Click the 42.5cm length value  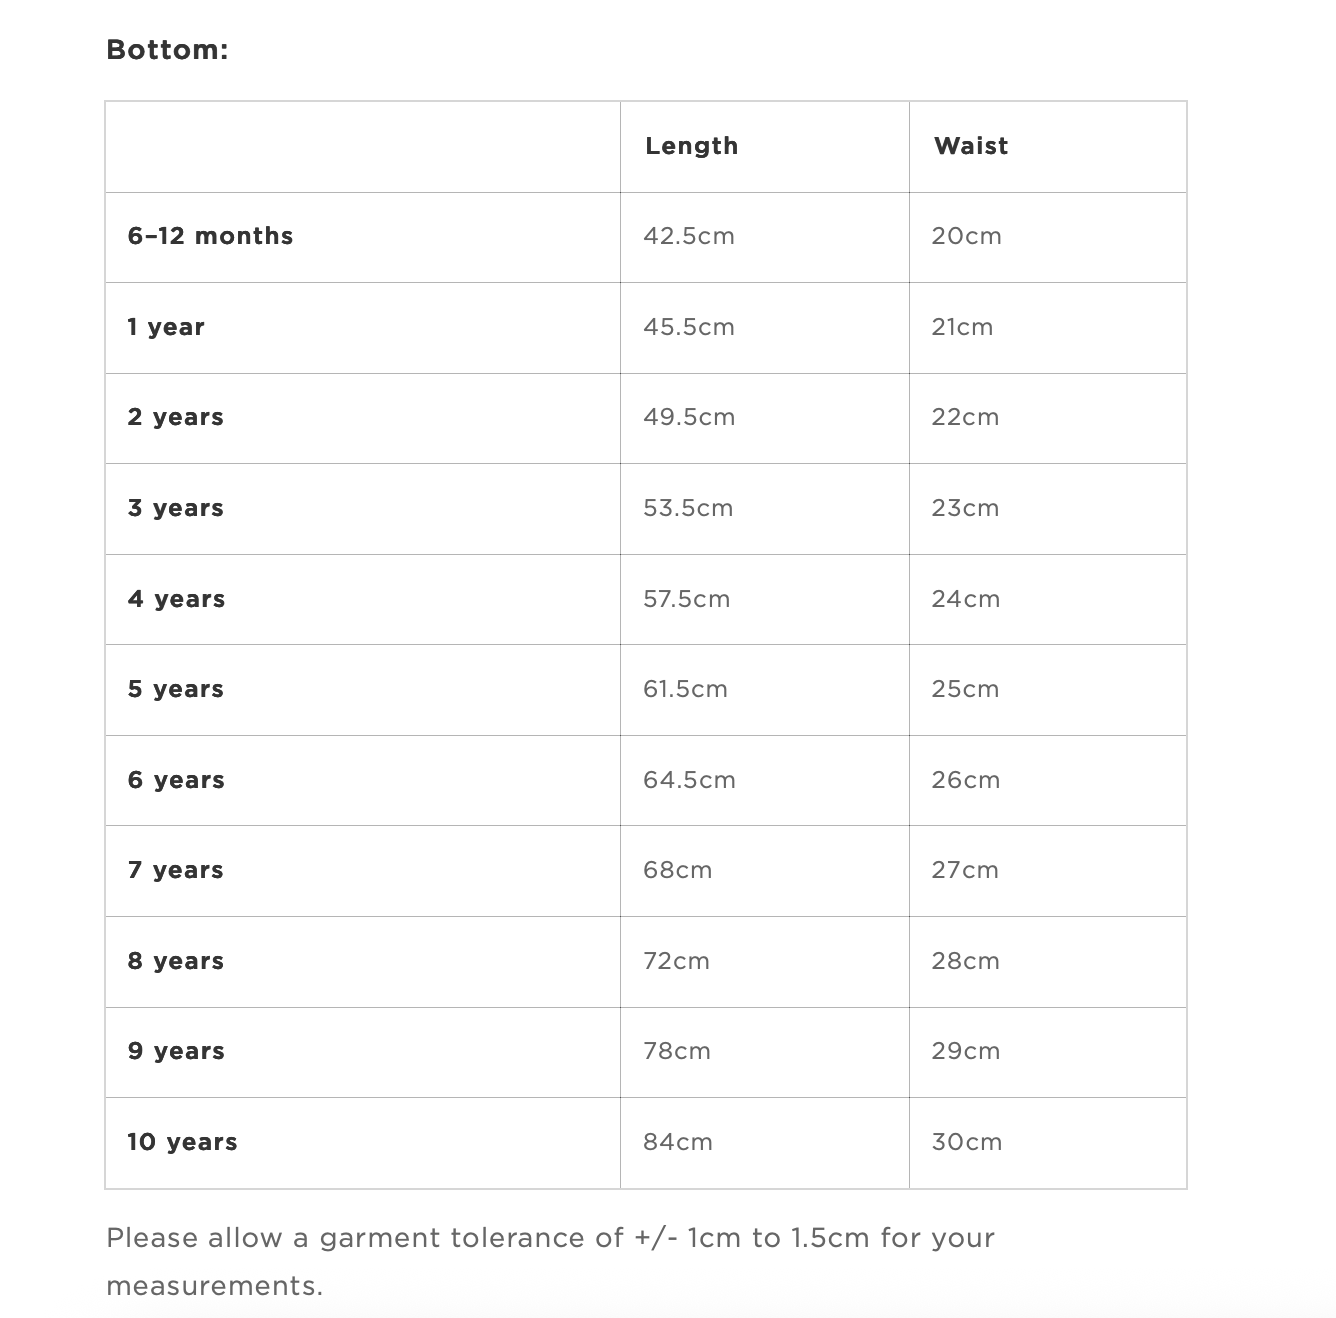pos(688,236)
